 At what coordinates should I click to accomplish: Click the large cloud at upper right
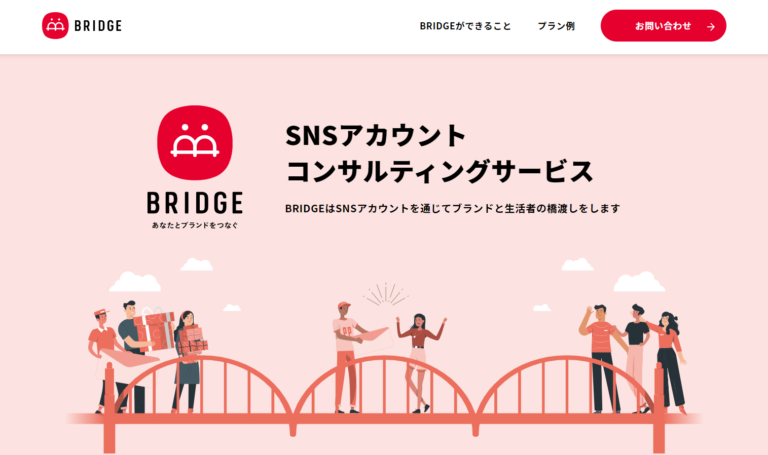639,282
